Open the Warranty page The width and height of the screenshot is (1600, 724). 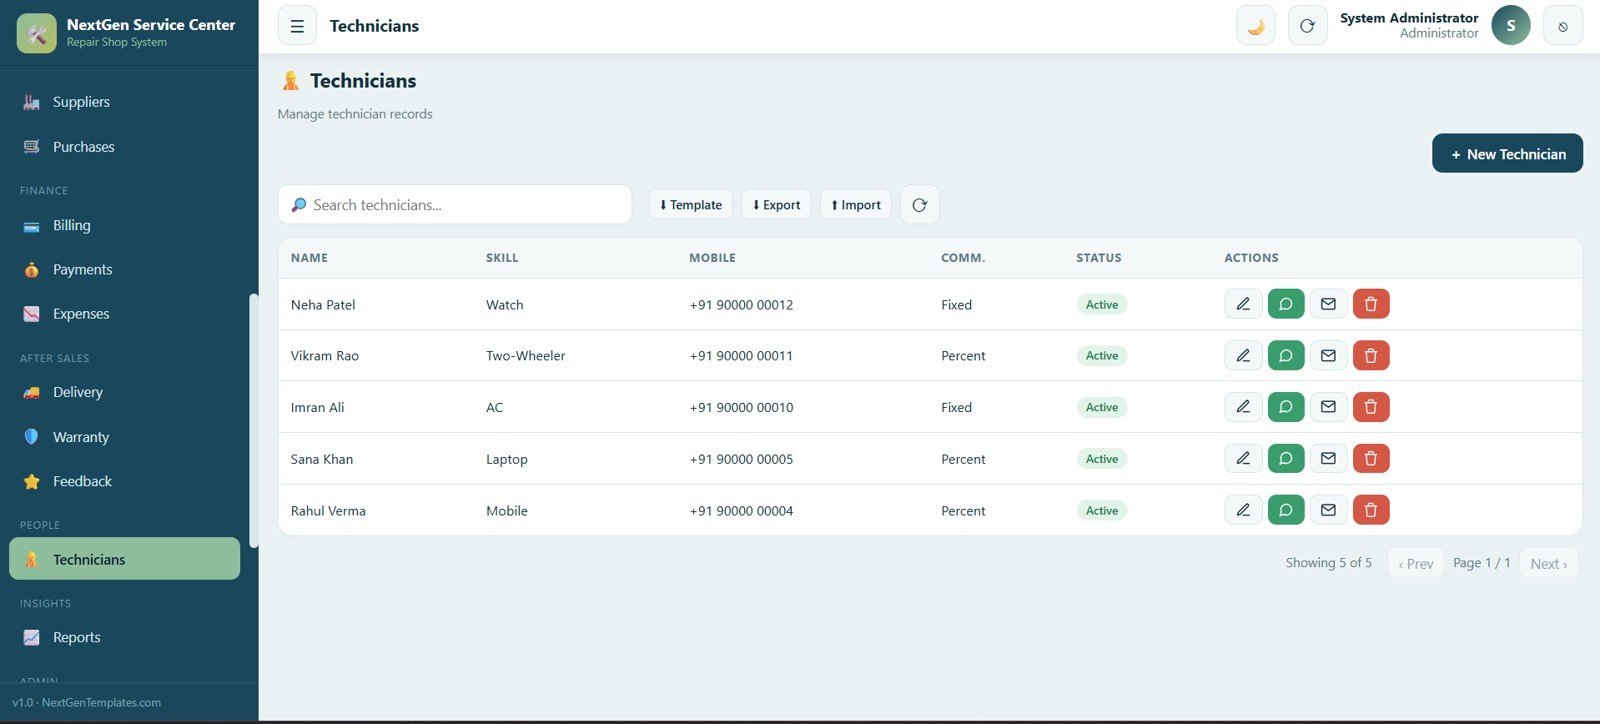point(124,437)
